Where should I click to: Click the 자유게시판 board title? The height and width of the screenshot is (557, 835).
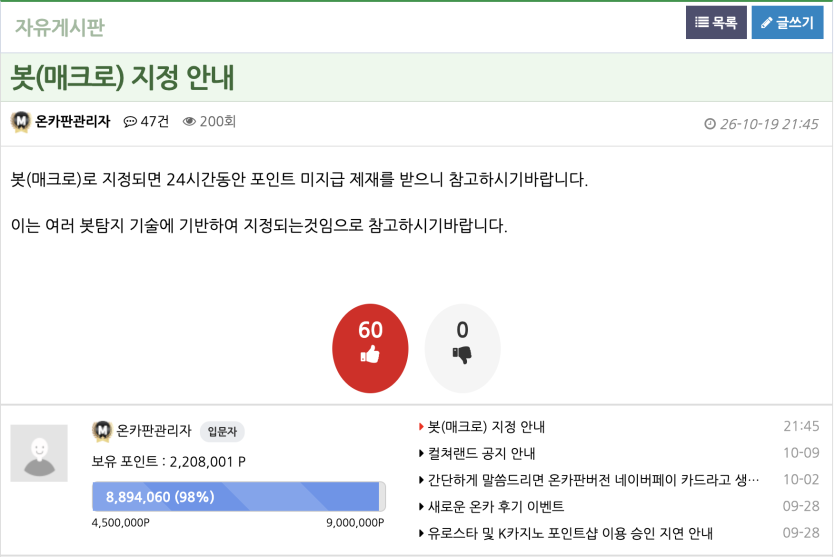(60, 27)
